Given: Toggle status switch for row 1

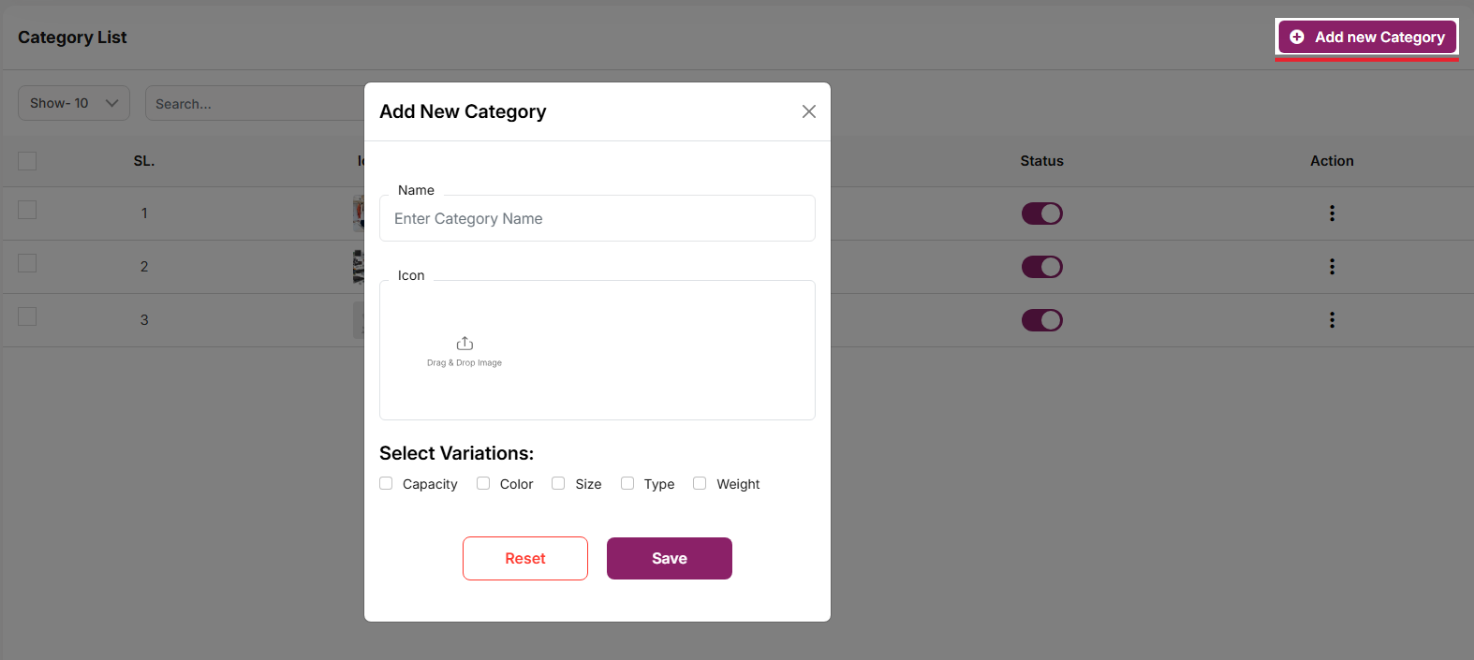Looking at the screenshot, I should [x=1041, y=213].
